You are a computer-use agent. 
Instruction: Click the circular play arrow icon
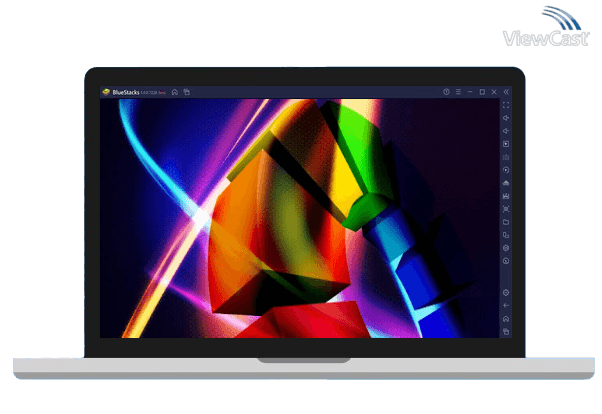coord(506,170)
